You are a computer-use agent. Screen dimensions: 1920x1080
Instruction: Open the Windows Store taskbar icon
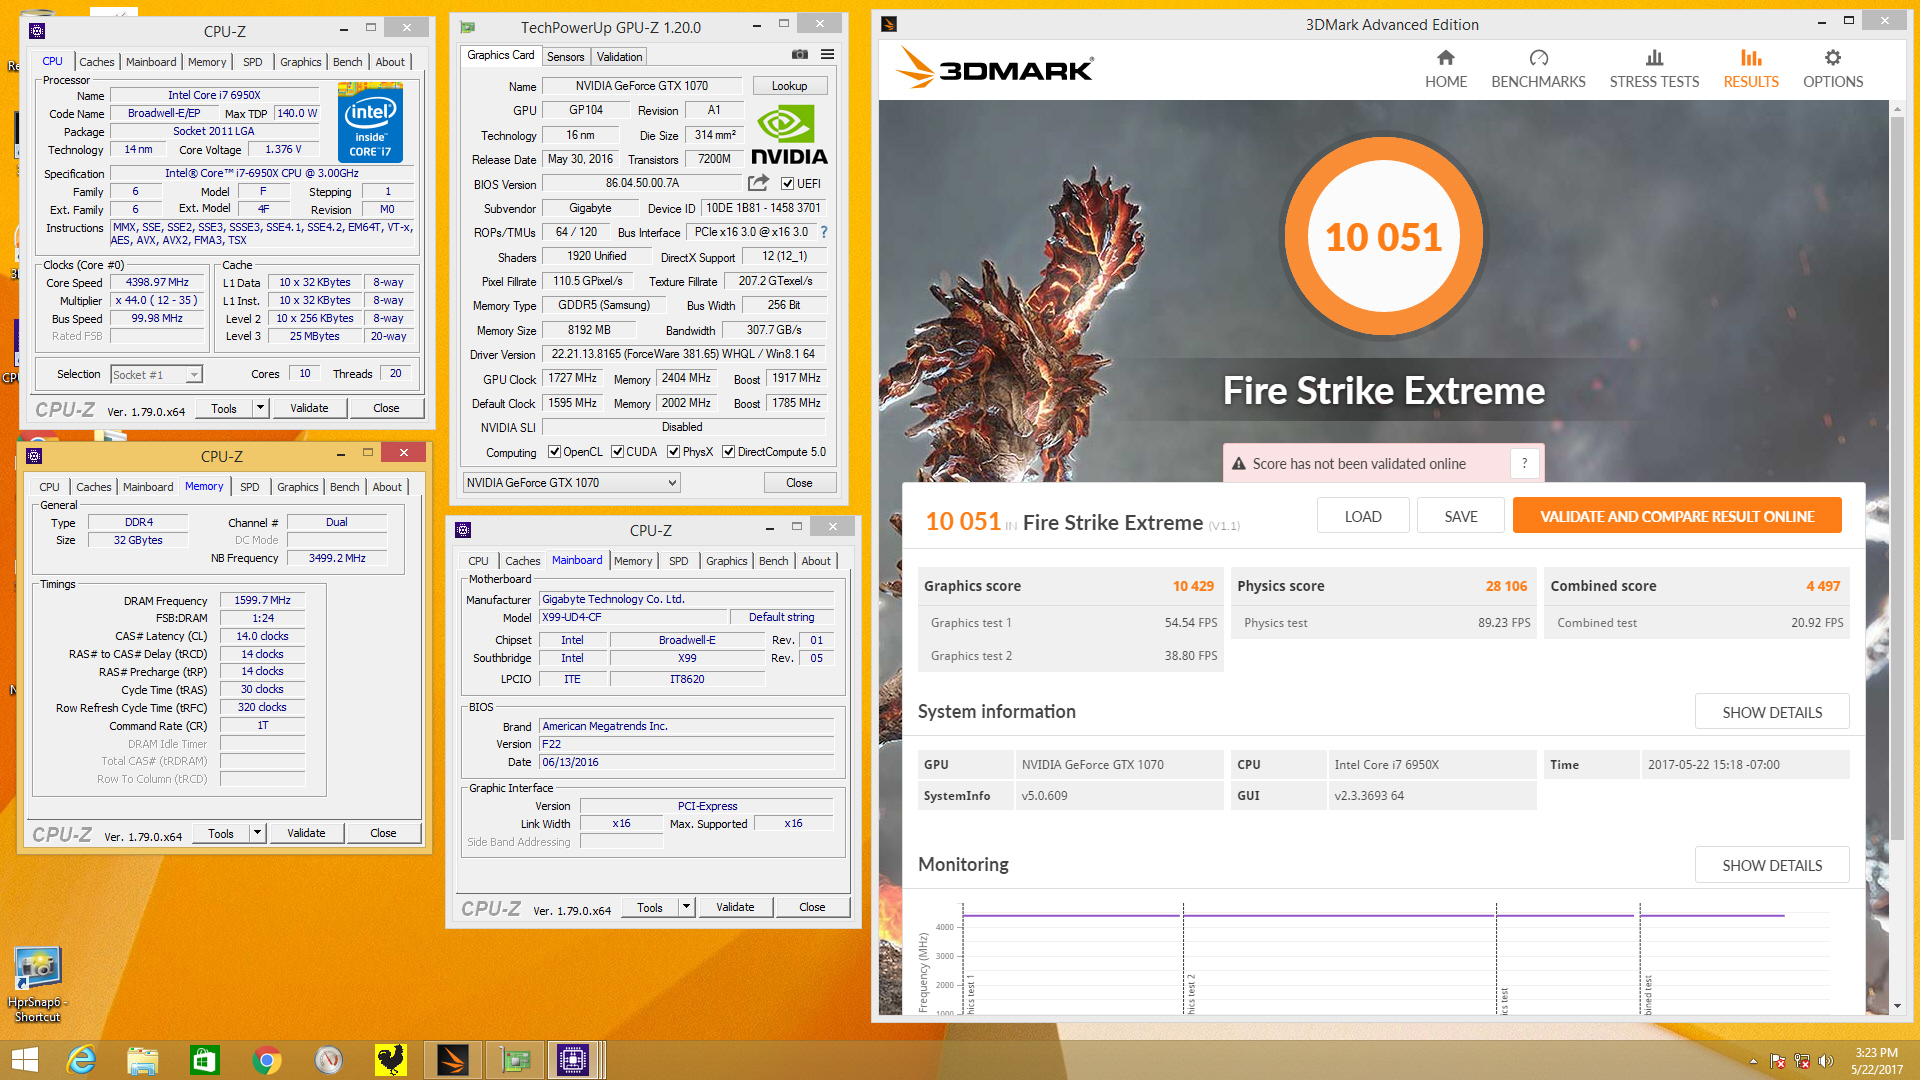[204, 1060]
